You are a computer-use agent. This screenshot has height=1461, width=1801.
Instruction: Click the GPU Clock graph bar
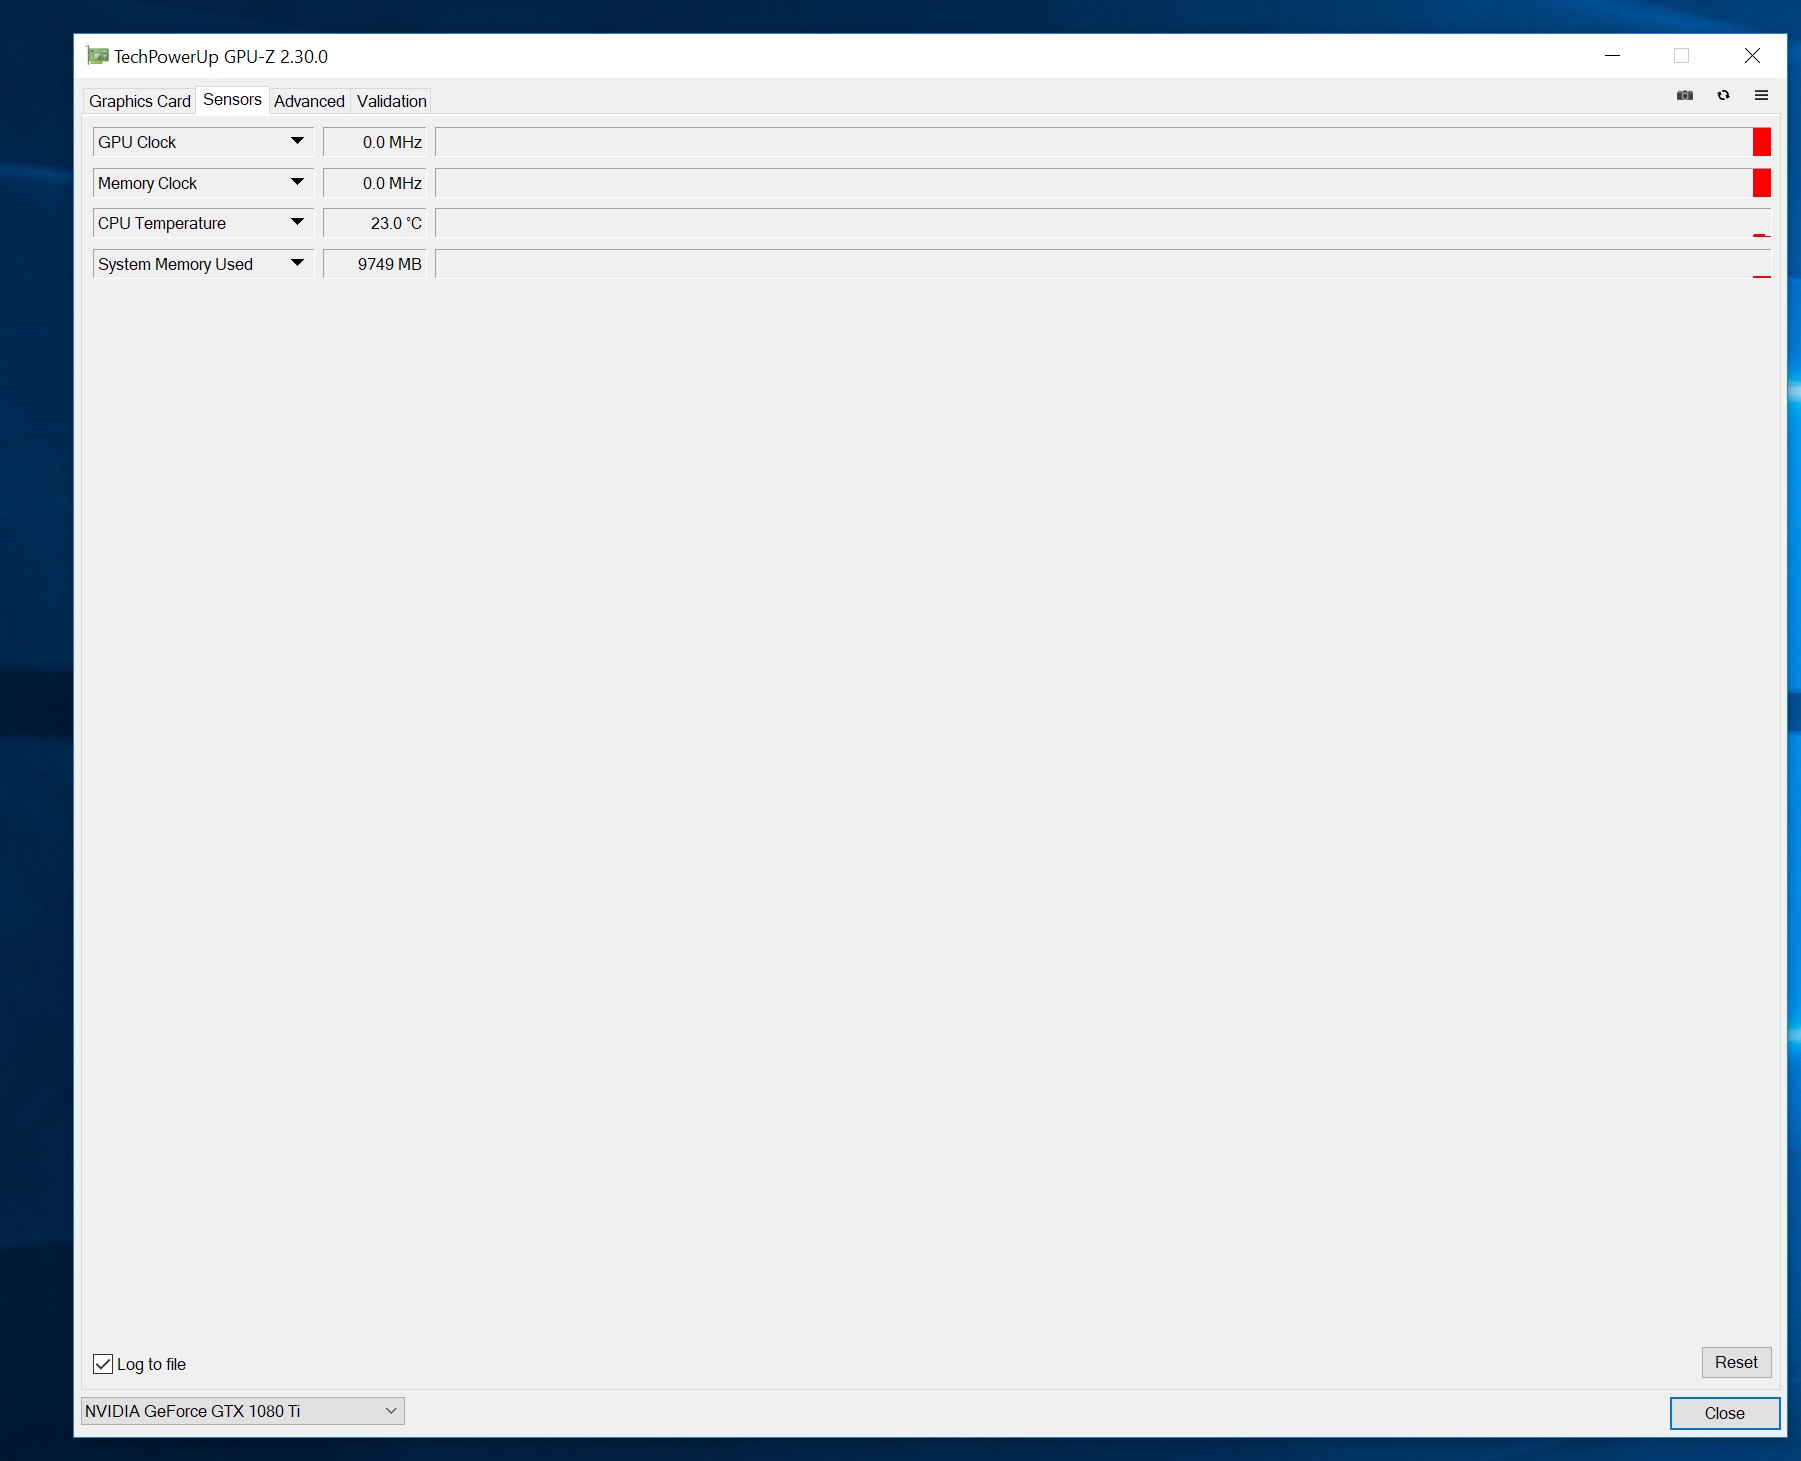(x=1103, y=142)
